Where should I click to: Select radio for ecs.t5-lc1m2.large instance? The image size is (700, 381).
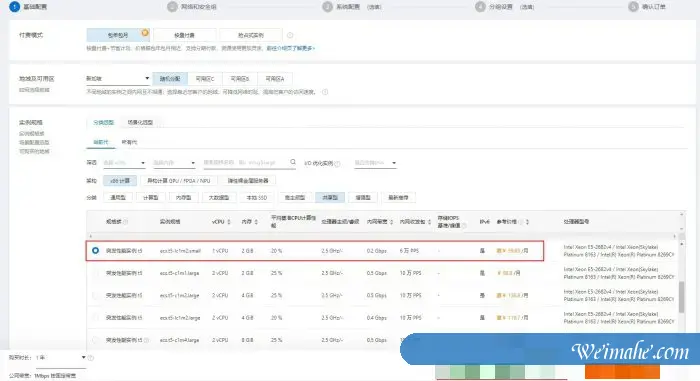(96, 318)
